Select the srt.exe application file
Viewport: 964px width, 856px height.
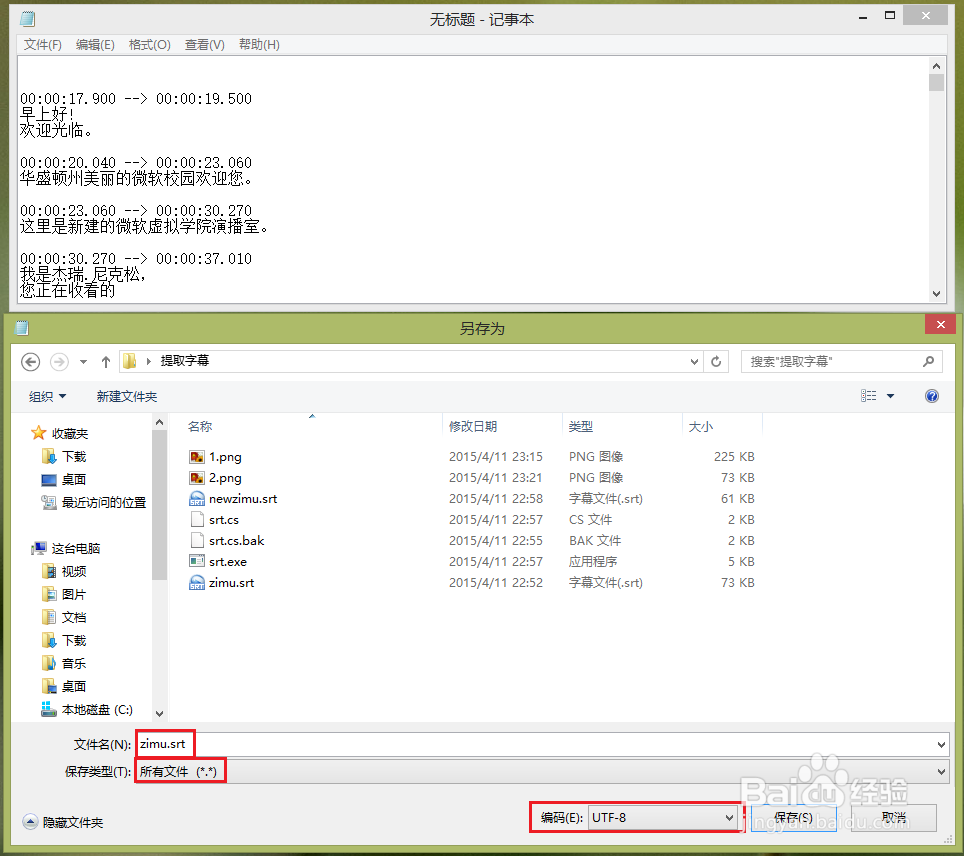tap(227, 561)
